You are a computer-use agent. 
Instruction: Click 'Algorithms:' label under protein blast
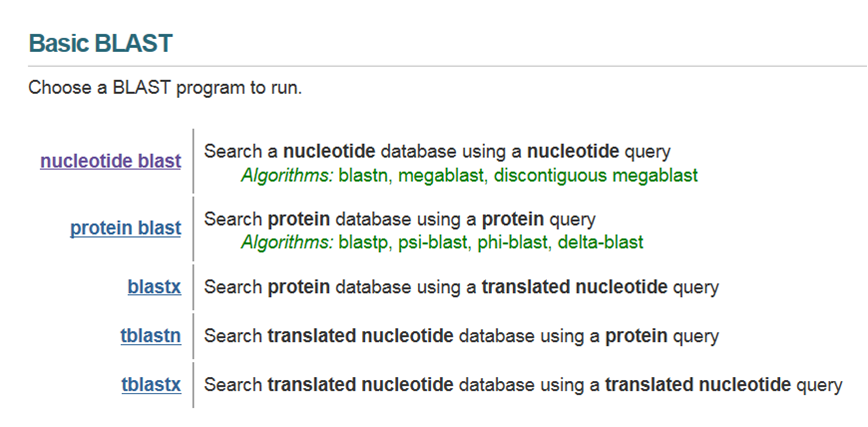tap(288, 242)
